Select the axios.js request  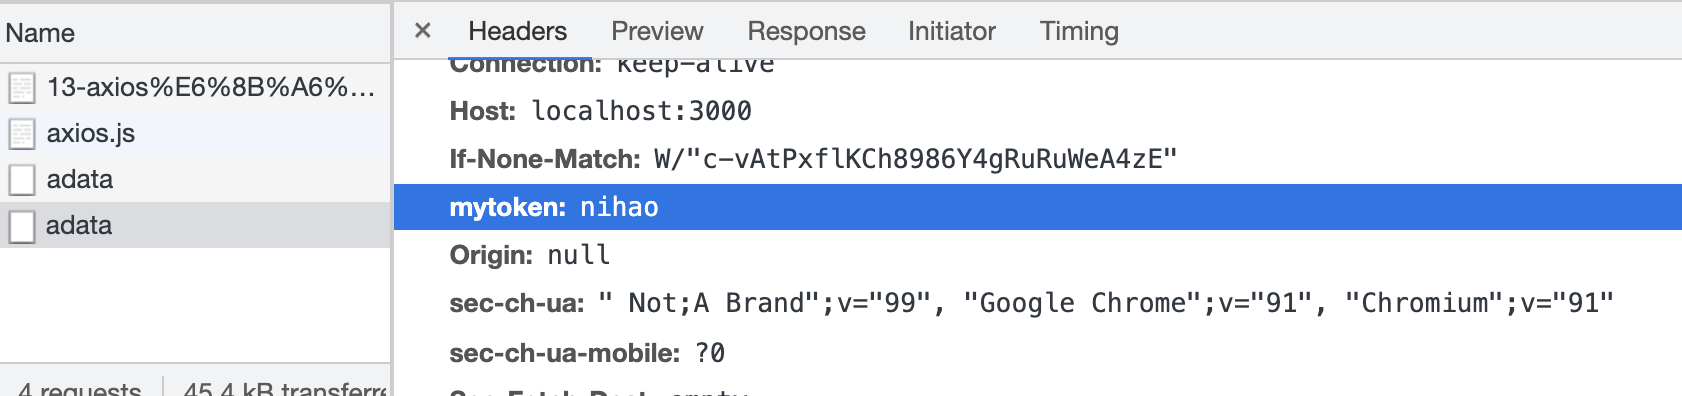pos(195,133)
